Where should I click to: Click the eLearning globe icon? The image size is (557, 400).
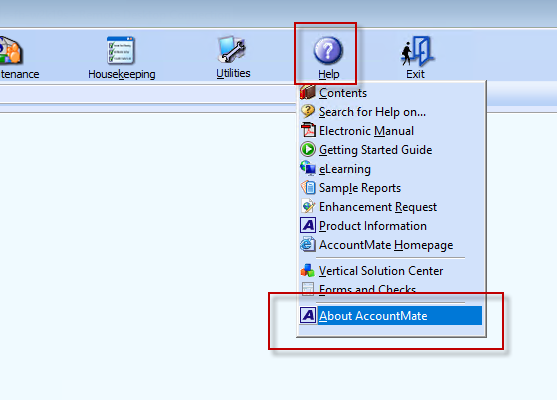coord(308,168)
